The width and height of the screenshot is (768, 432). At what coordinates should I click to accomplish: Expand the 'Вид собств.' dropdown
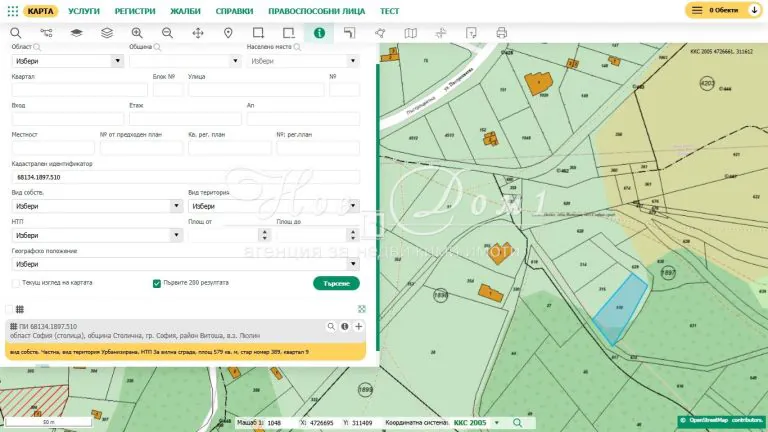(x=96, y=206)
